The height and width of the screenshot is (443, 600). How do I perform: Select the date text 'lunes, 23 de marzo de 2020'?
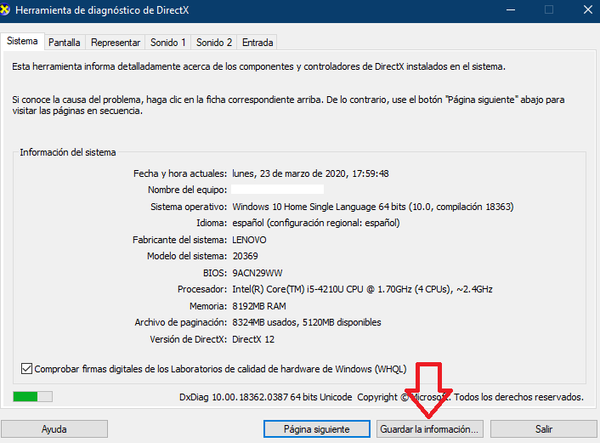tap(289, 174)
